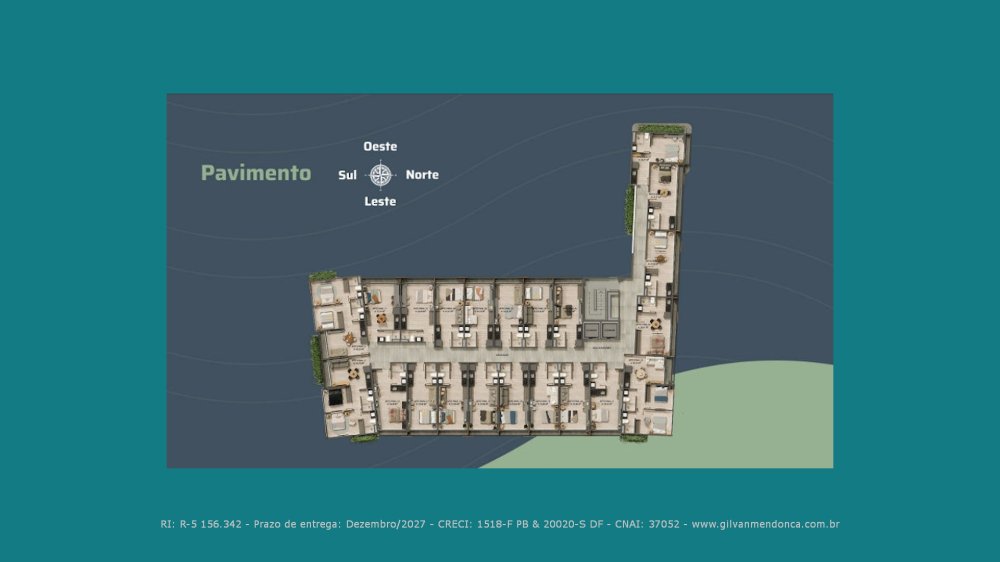This screenshot has width=1000, height=562.
Task: Open the www.gilvanmendonca.com.br link
Action: 765,523
